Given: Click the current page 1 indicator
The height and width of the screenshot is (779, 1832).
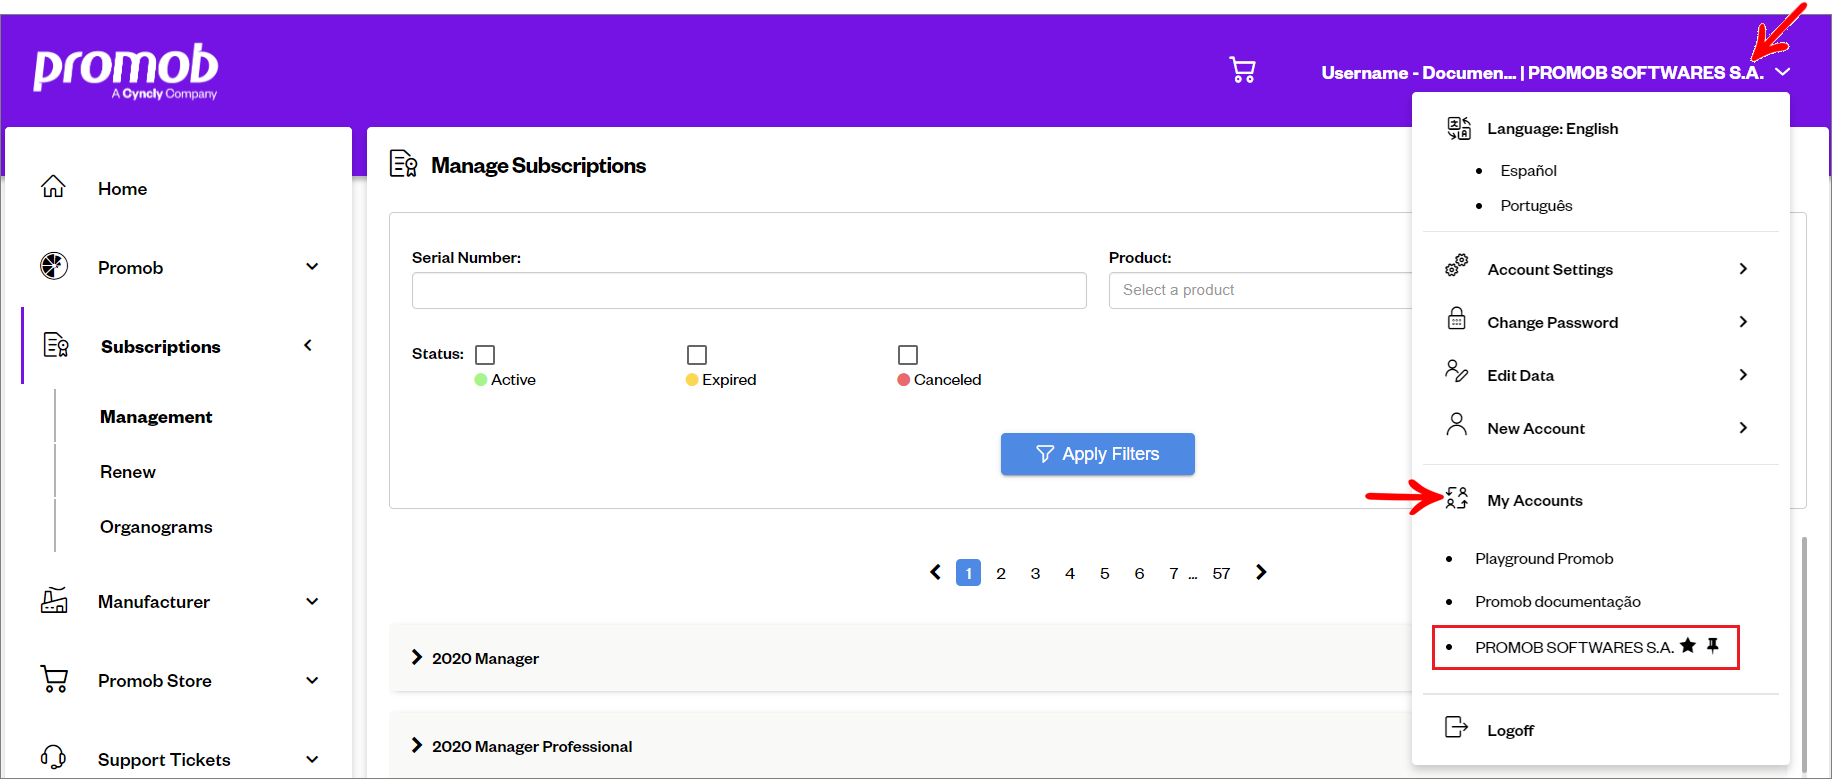Looking at the screenshot, I should (x=968, y=572).
